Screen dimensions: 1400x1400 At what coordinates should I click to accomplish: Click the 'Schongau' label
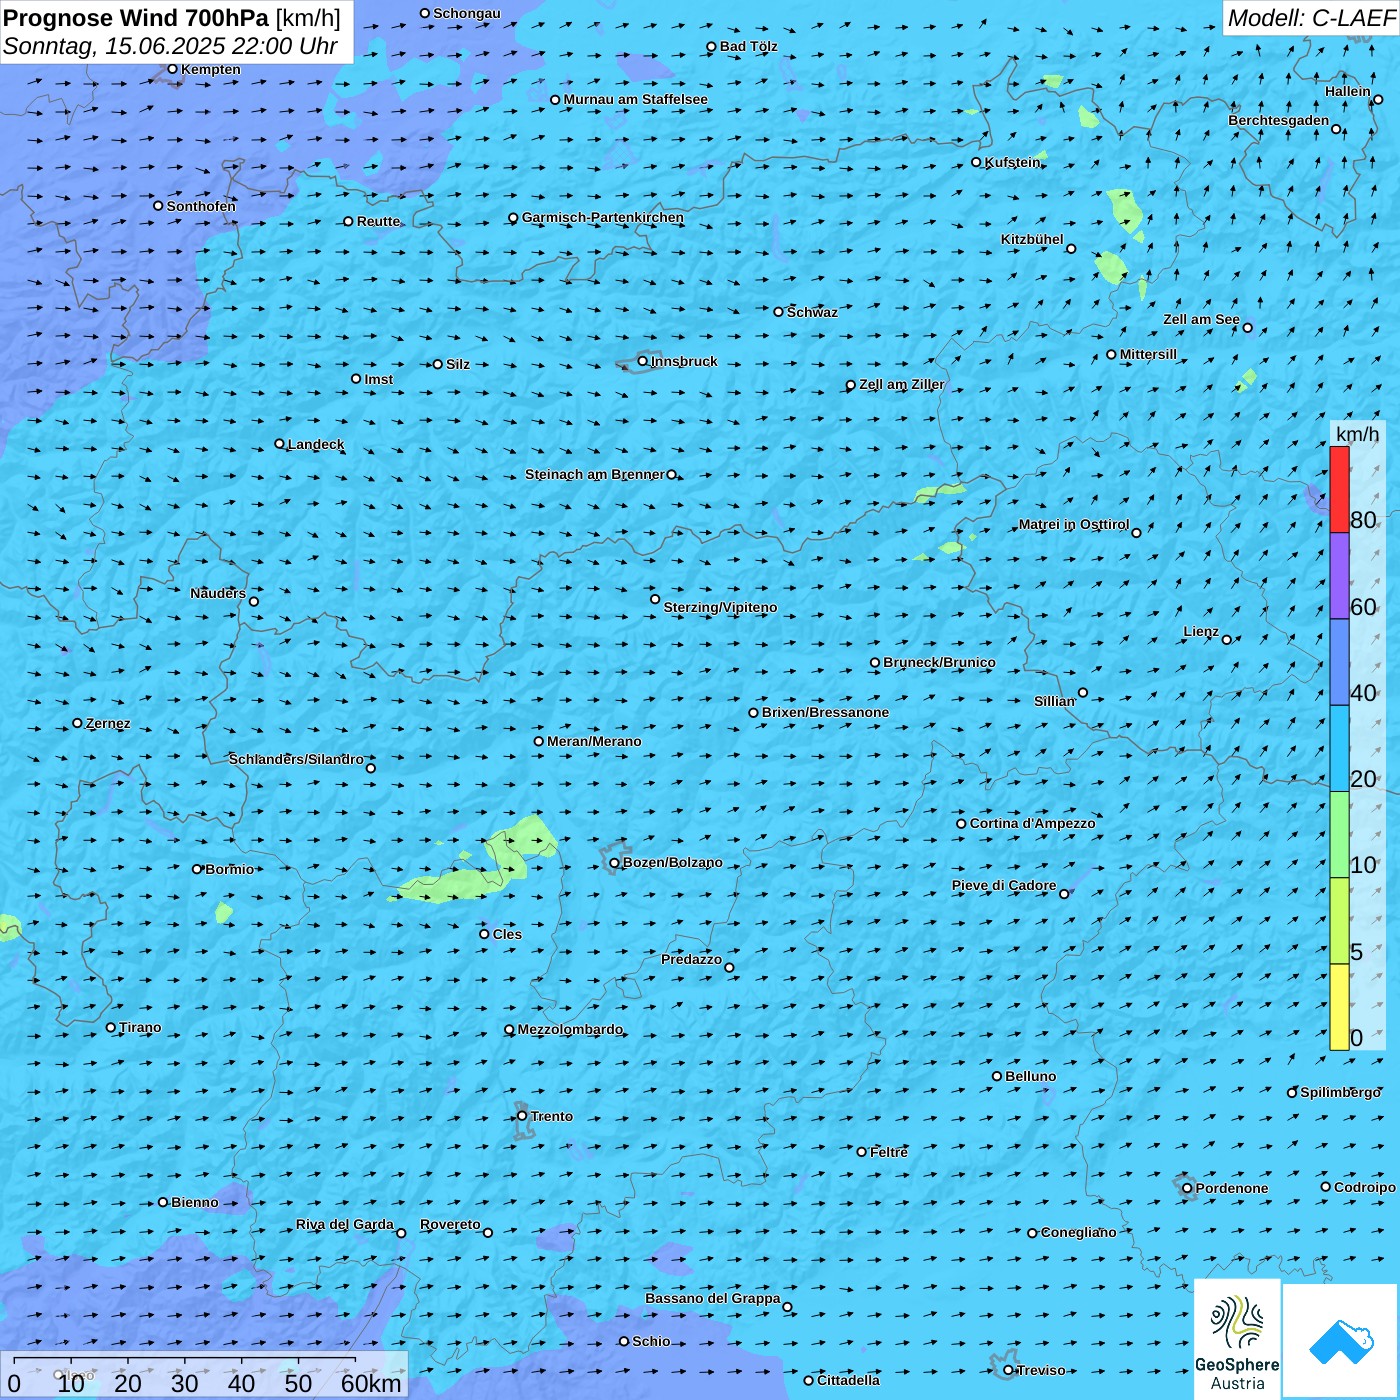click(467, 13)
